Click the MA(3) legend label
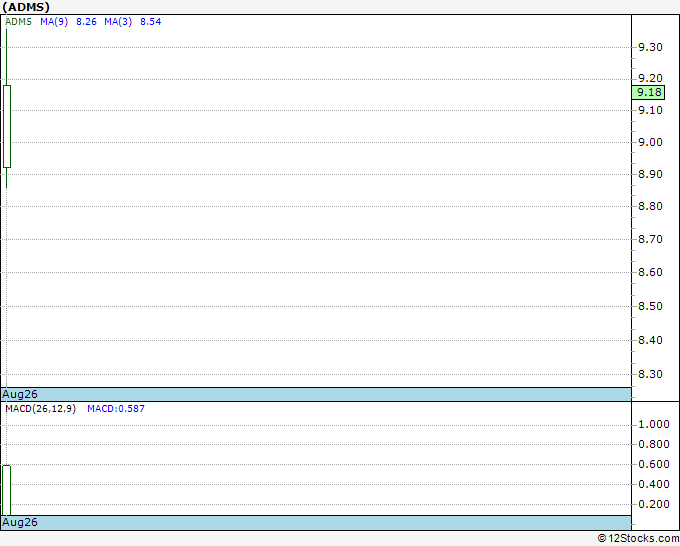The width and height of the screenshot is (680, 546). (x=118, y=22)
